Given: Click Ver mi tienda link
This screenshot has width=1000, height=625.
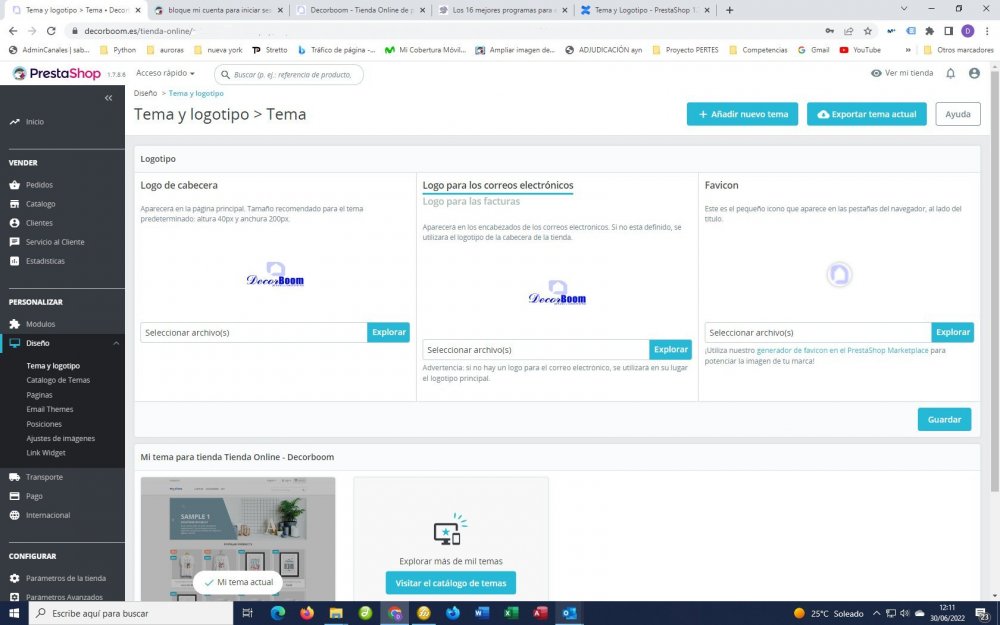Looking at the screenshot, I should pos(902,73).
